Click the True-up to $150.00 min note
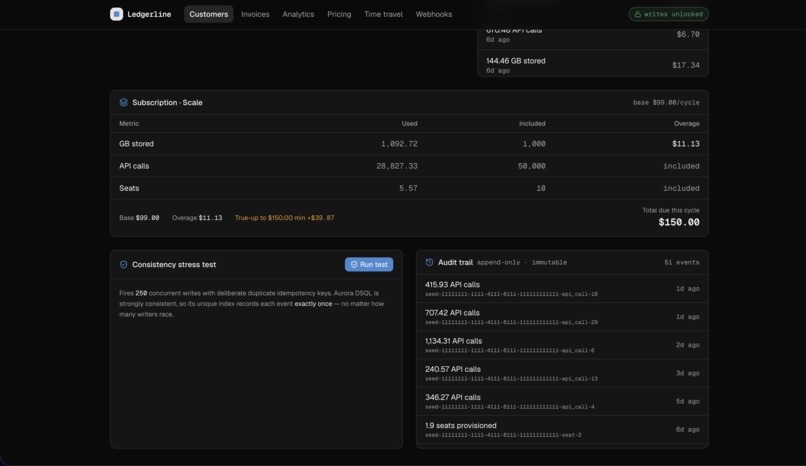 (284, 218)
